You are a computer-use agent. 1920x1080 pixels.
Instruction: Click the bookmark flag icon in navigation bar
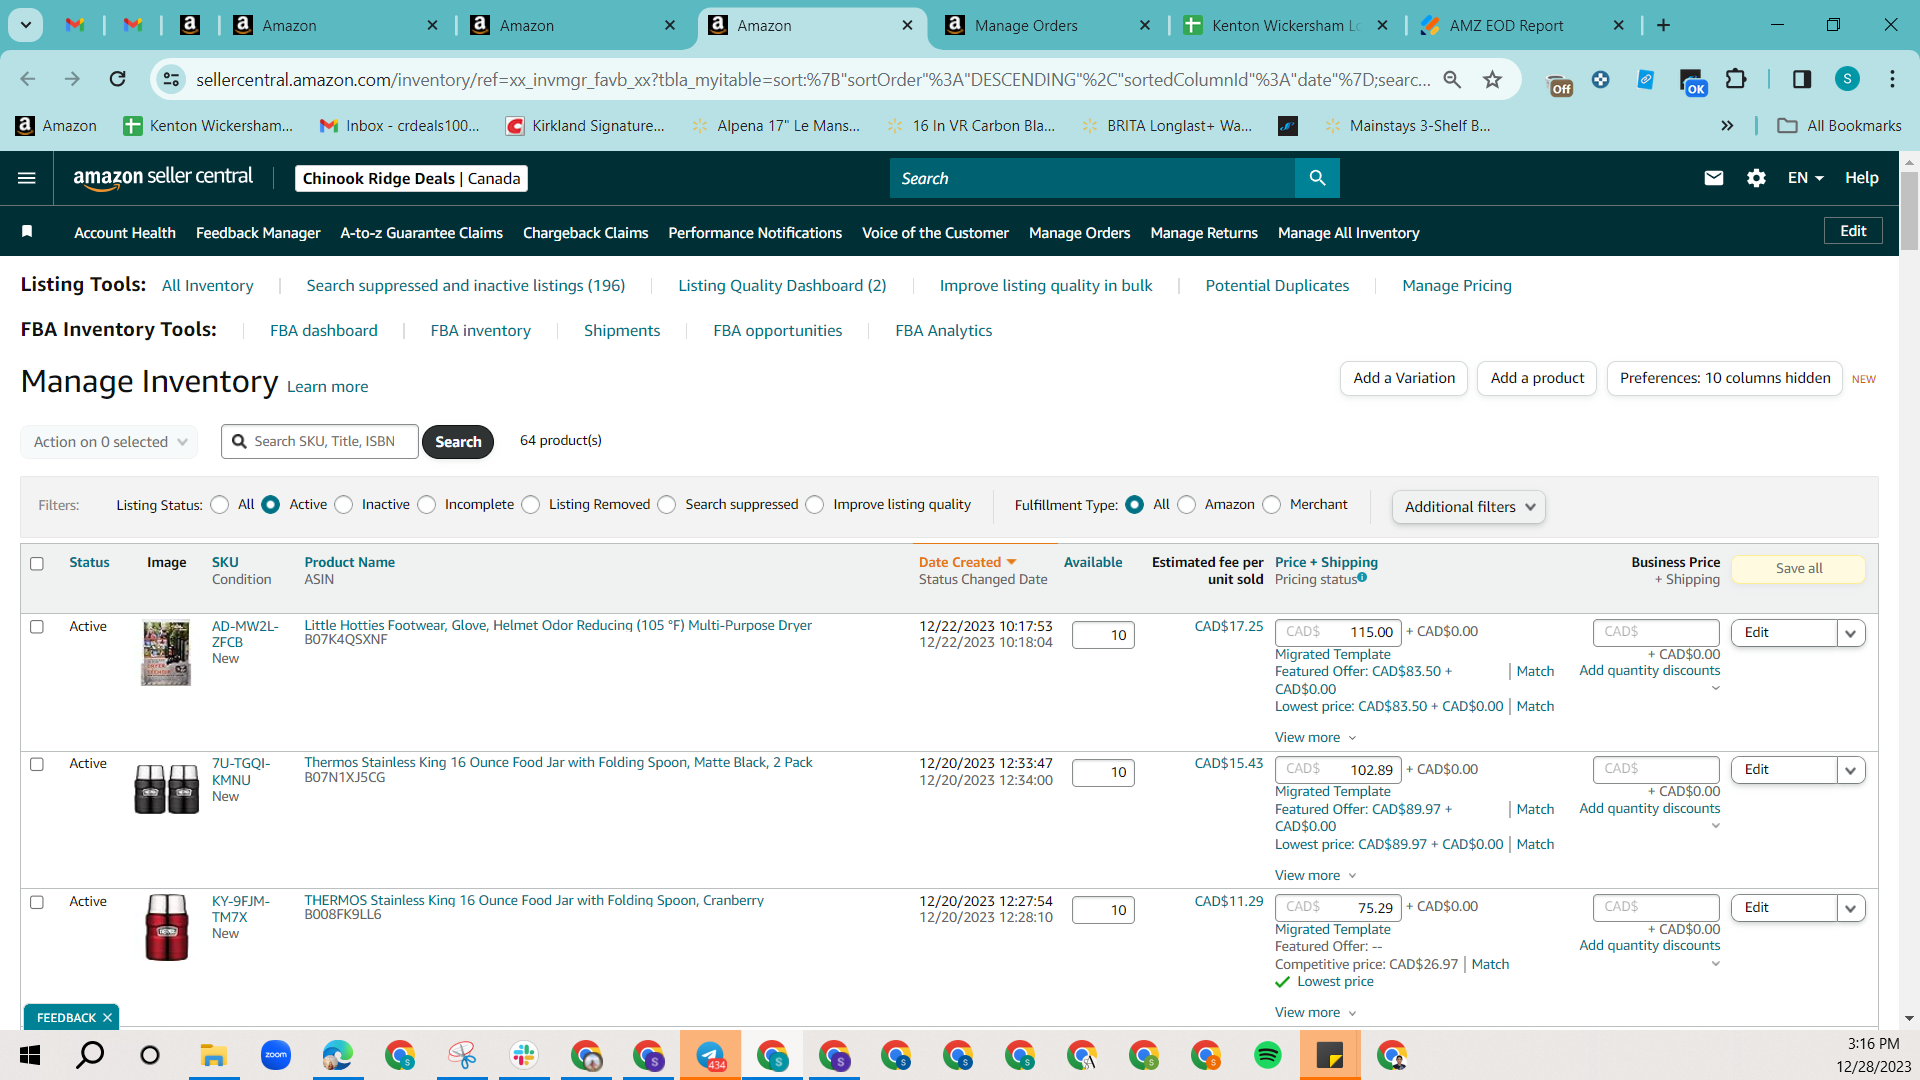(27, 232)
